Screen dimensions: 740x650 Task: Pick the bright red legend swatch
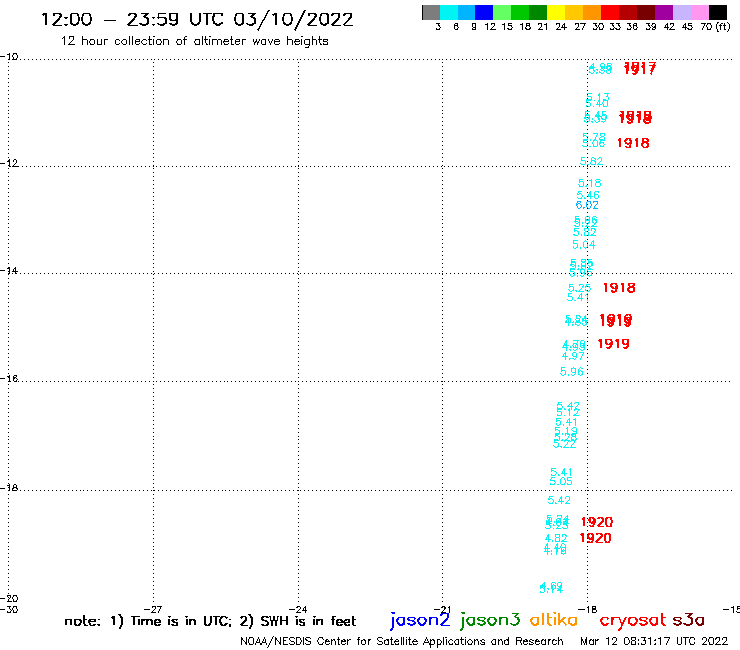[x=609, y=12]
